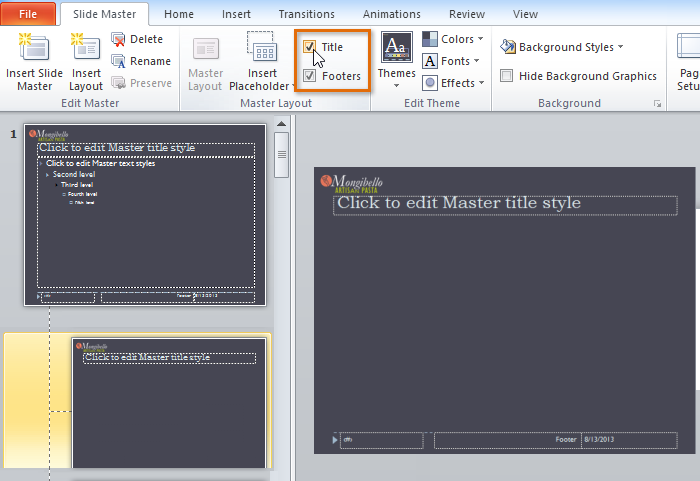This screenshot has width=700, height=481.
Task: Expand the Fonts dropdown arrow
Action: 476,60
